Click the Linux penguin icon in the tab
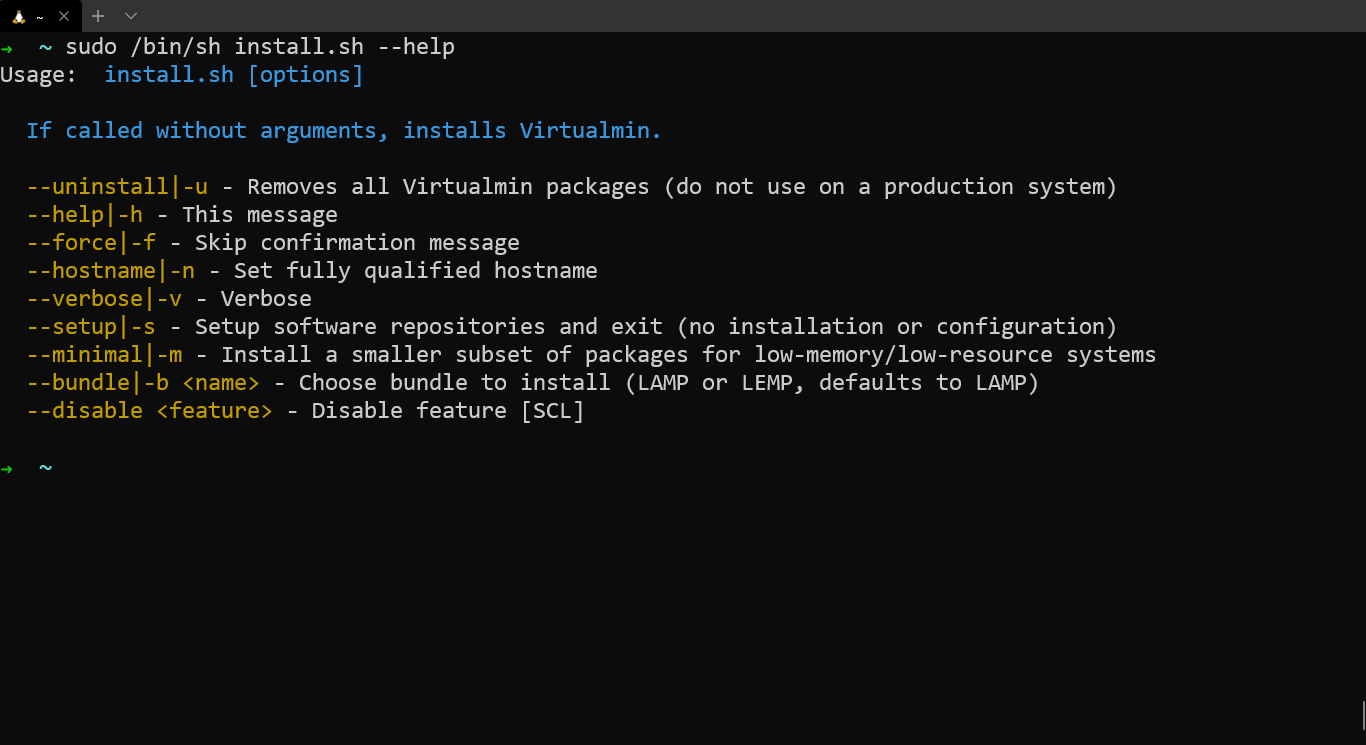The height and width of the screenshot is (745, 1366). coord(18,16)
